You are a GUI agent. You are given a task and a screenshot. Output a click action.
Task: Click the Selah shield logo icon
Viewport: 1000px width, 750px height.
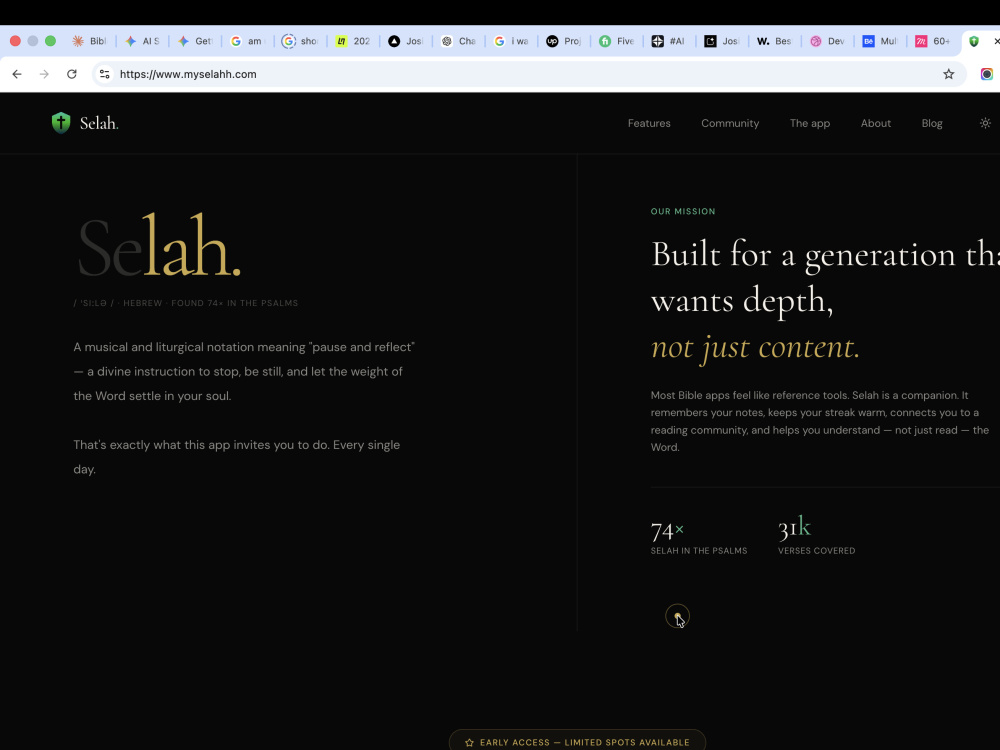pyautogui.click(x=61, y=122)
